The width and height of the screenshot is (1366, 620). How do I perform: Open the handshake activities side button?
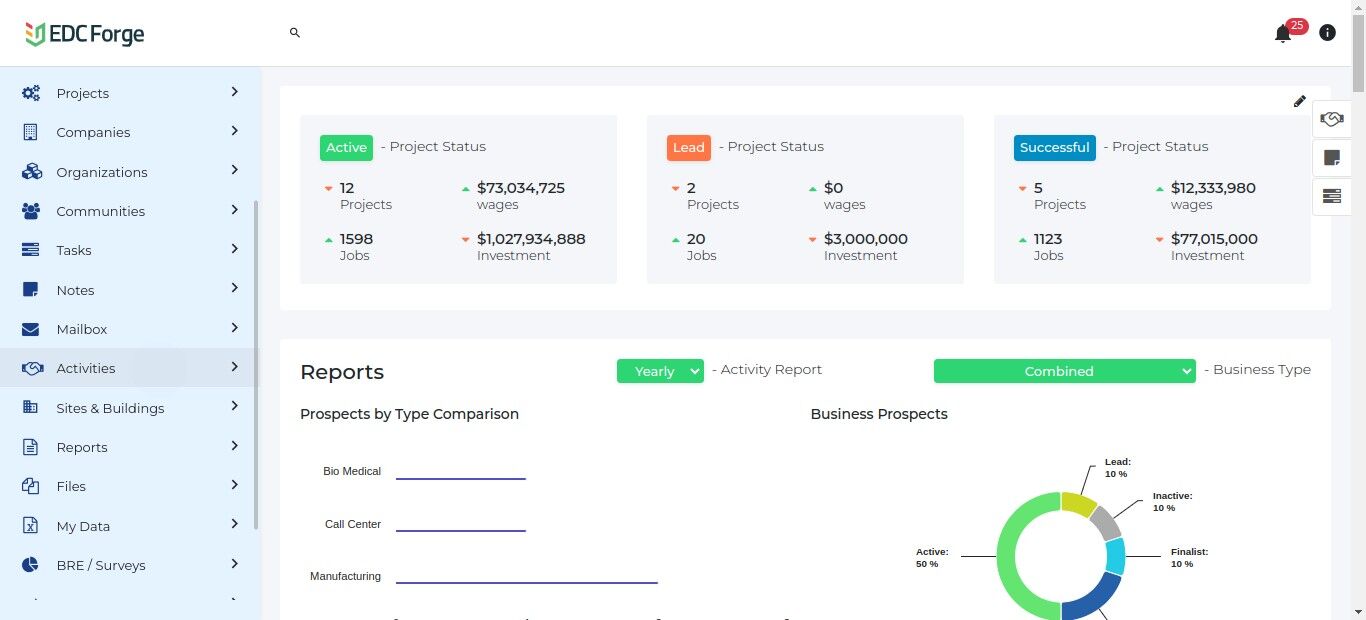(x=1331, y=119)
